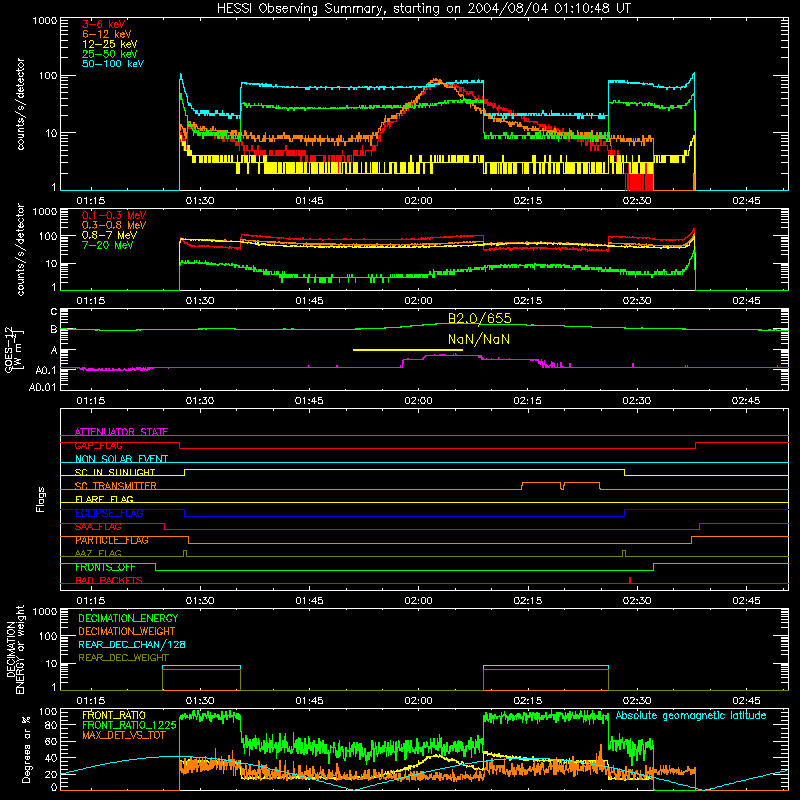Click the 12-25 keV legend entry
Viewport: 800px width, 800px height.
pyautogui.click(x=110, y=44)
